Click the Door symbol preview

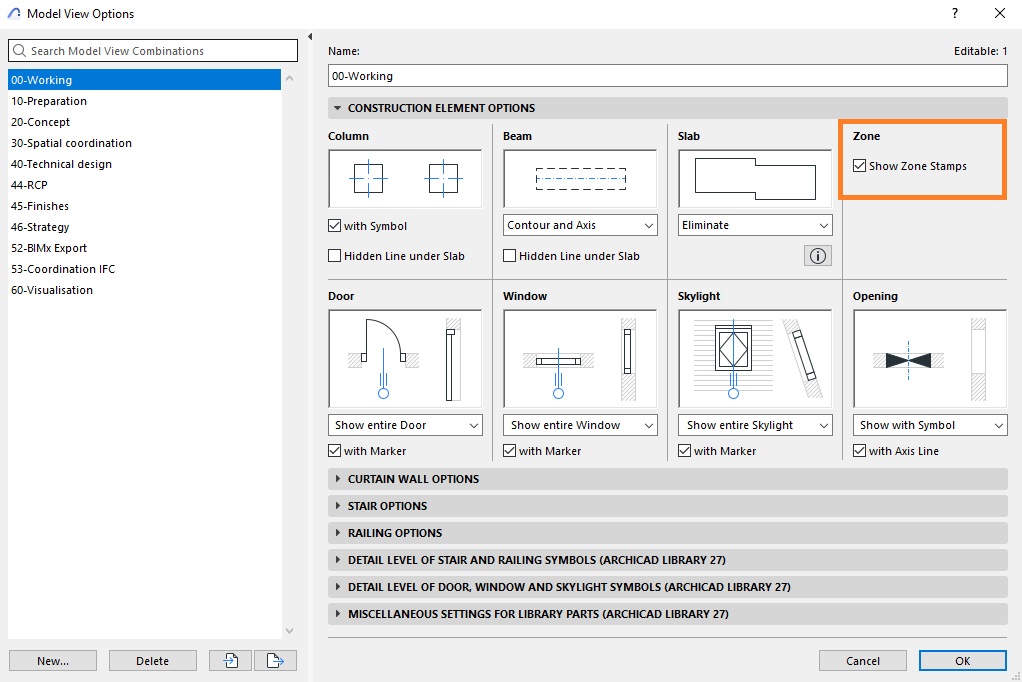coord(405,359)
